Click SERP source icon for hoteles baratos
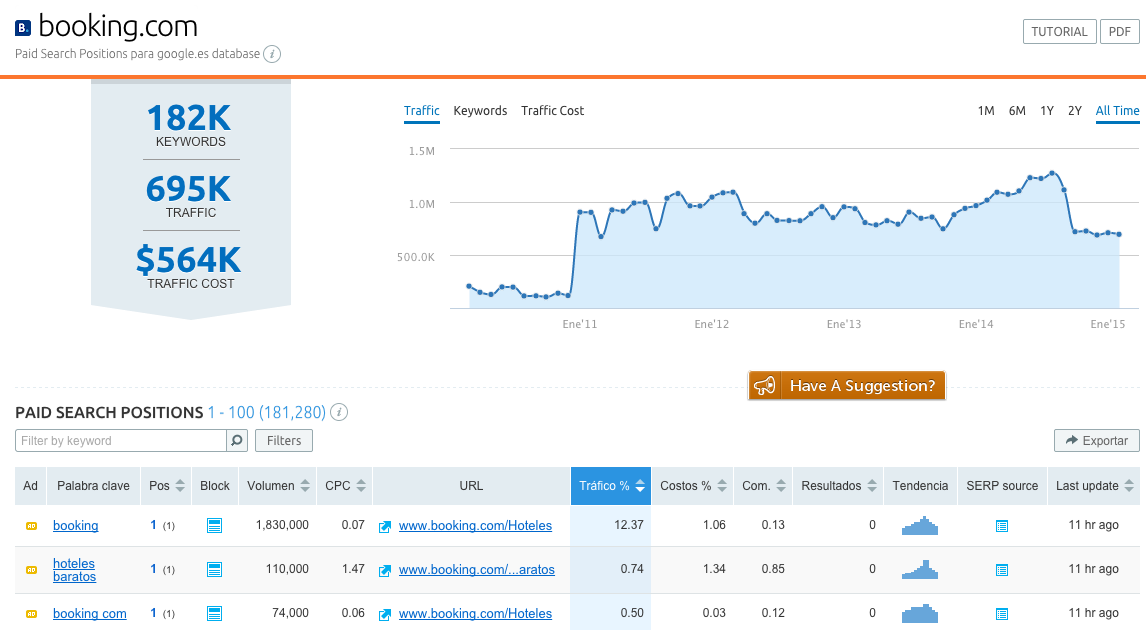Viewport: 1146px width, 630px height. click(1002, 570)
